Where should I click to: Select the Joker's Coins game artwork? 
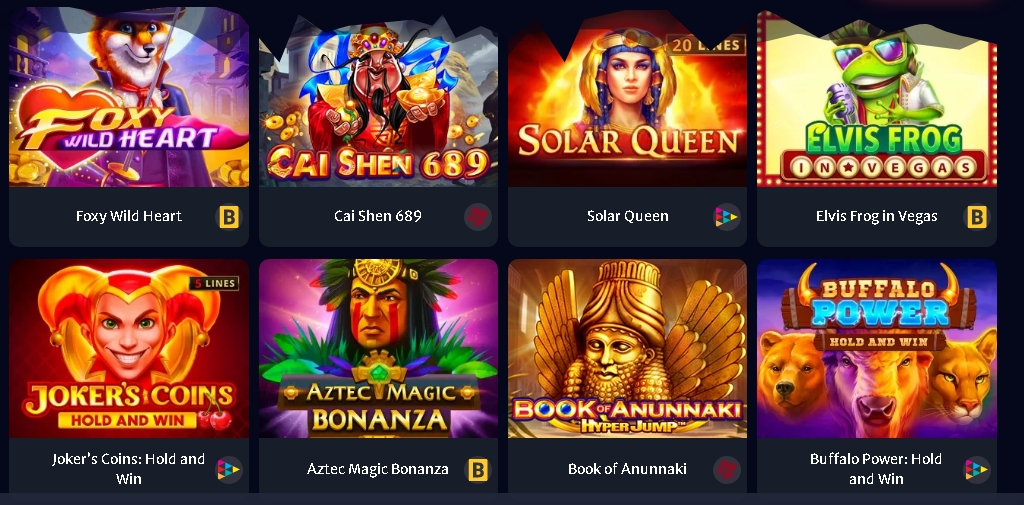[129, 348]
